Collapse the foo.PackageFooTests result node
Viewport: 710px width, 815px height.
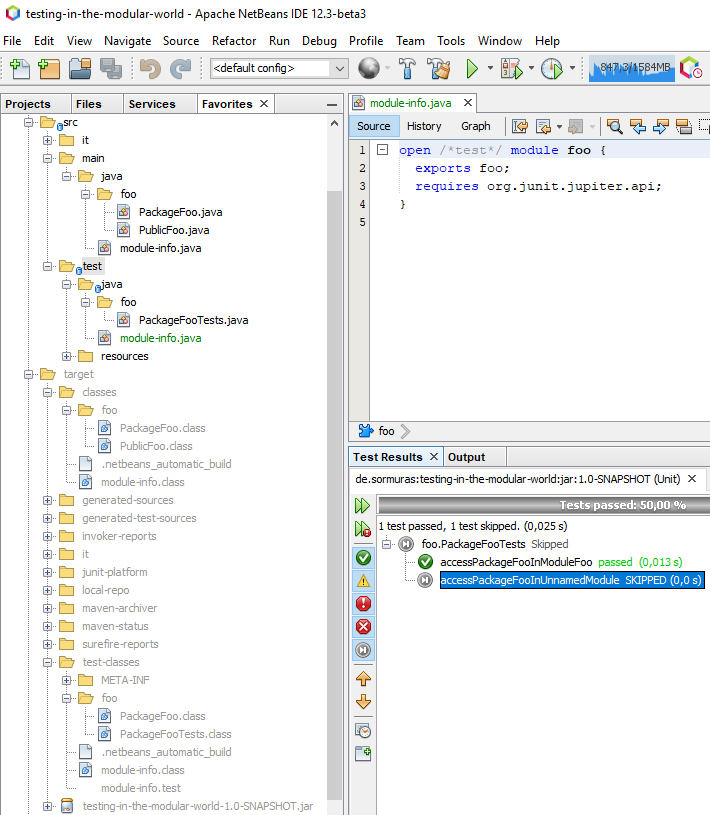click(386, 544)
